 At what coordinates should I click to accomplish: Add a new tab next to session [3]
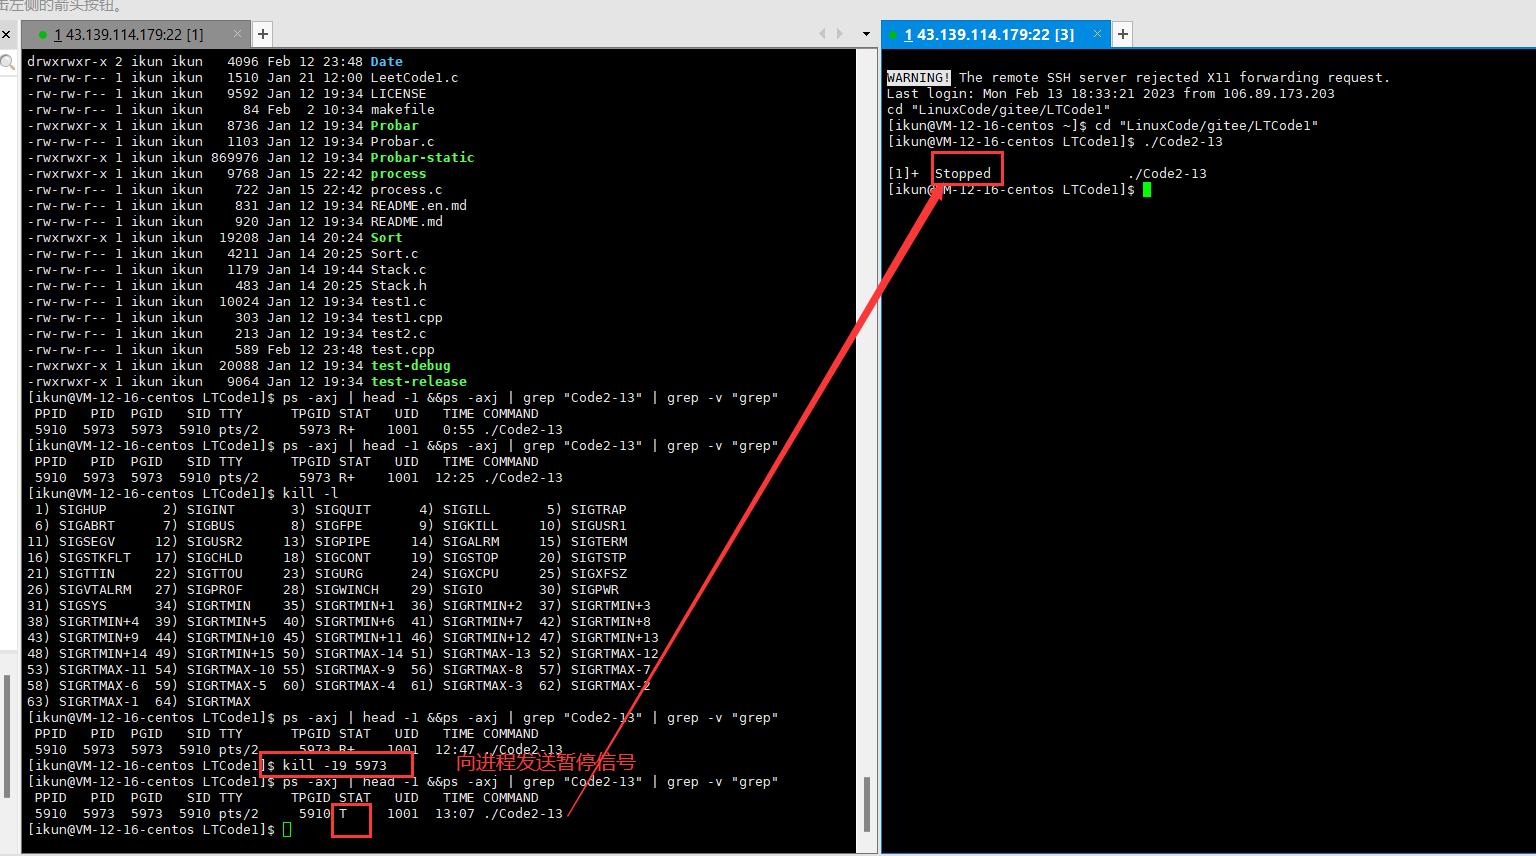1123,34
